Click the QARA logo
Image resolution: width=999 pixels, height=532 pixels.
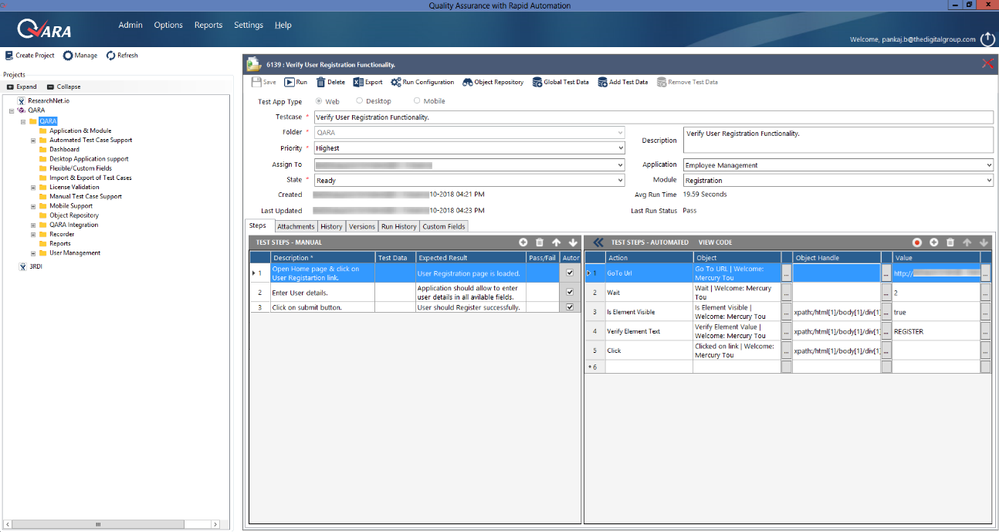pos(44,29)
